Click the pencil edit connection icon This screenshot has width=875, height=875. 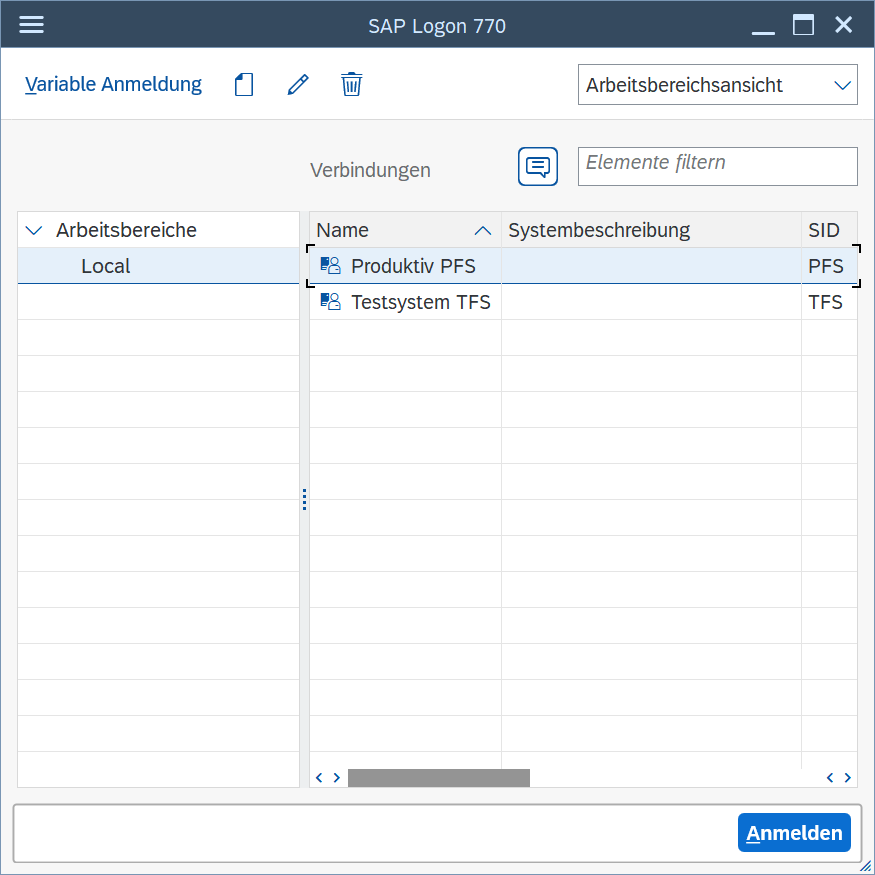click(x=297, y=85)
